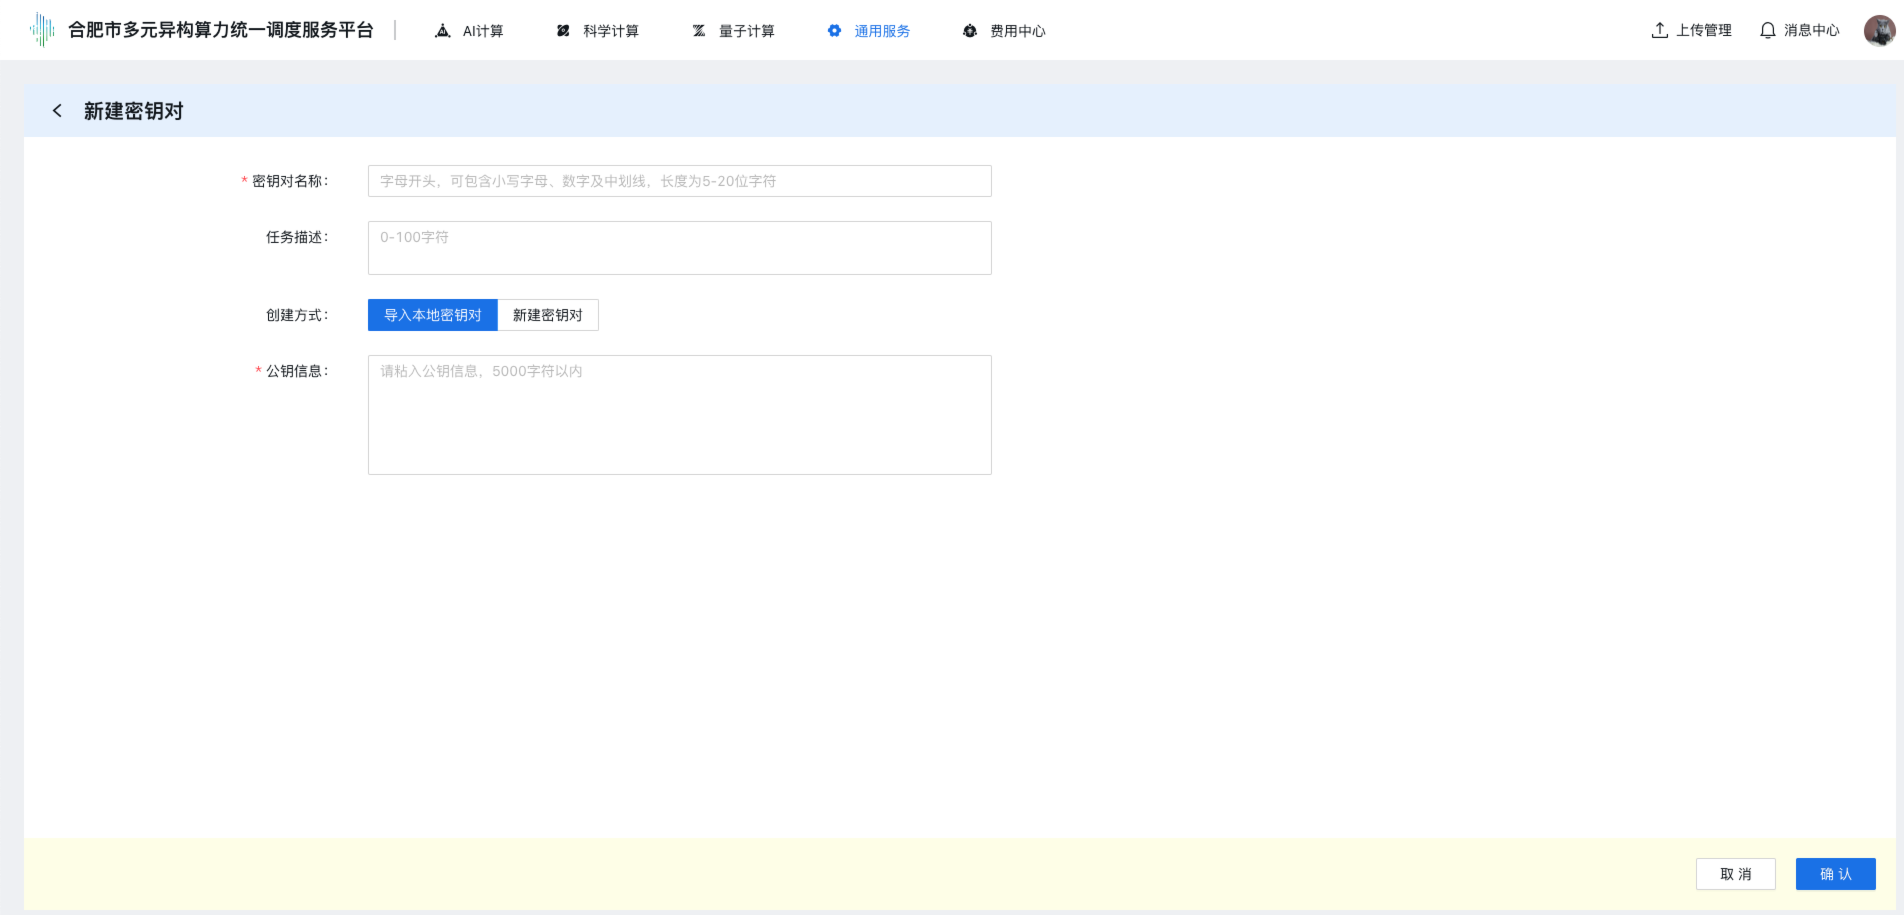Click the 公钥信息 text area
The width and height of the screenshot is (1904, 915).
(x=679, y=415)
